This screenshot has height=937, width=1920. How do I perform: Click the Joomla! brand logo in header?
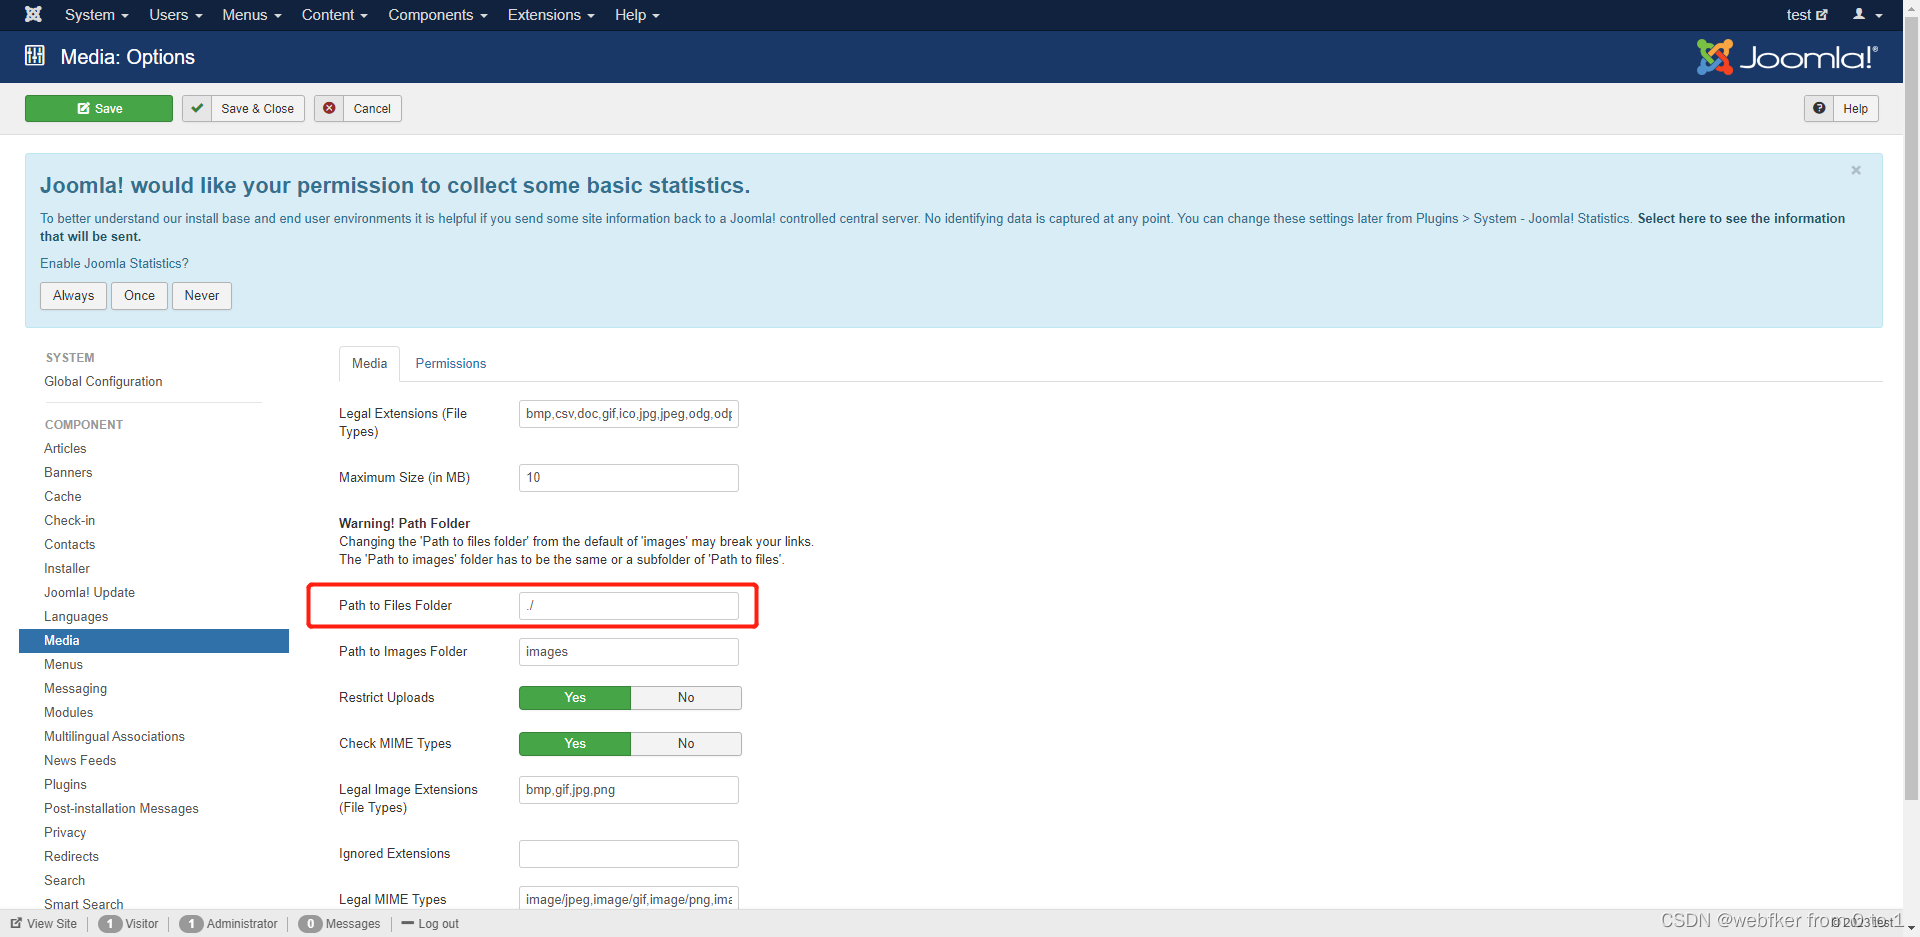tap(1787, 57)
